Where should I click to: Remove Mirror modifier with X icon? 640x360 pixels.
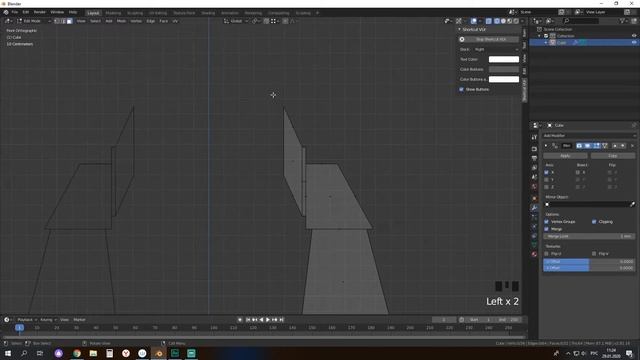click(x=633, y=146)
